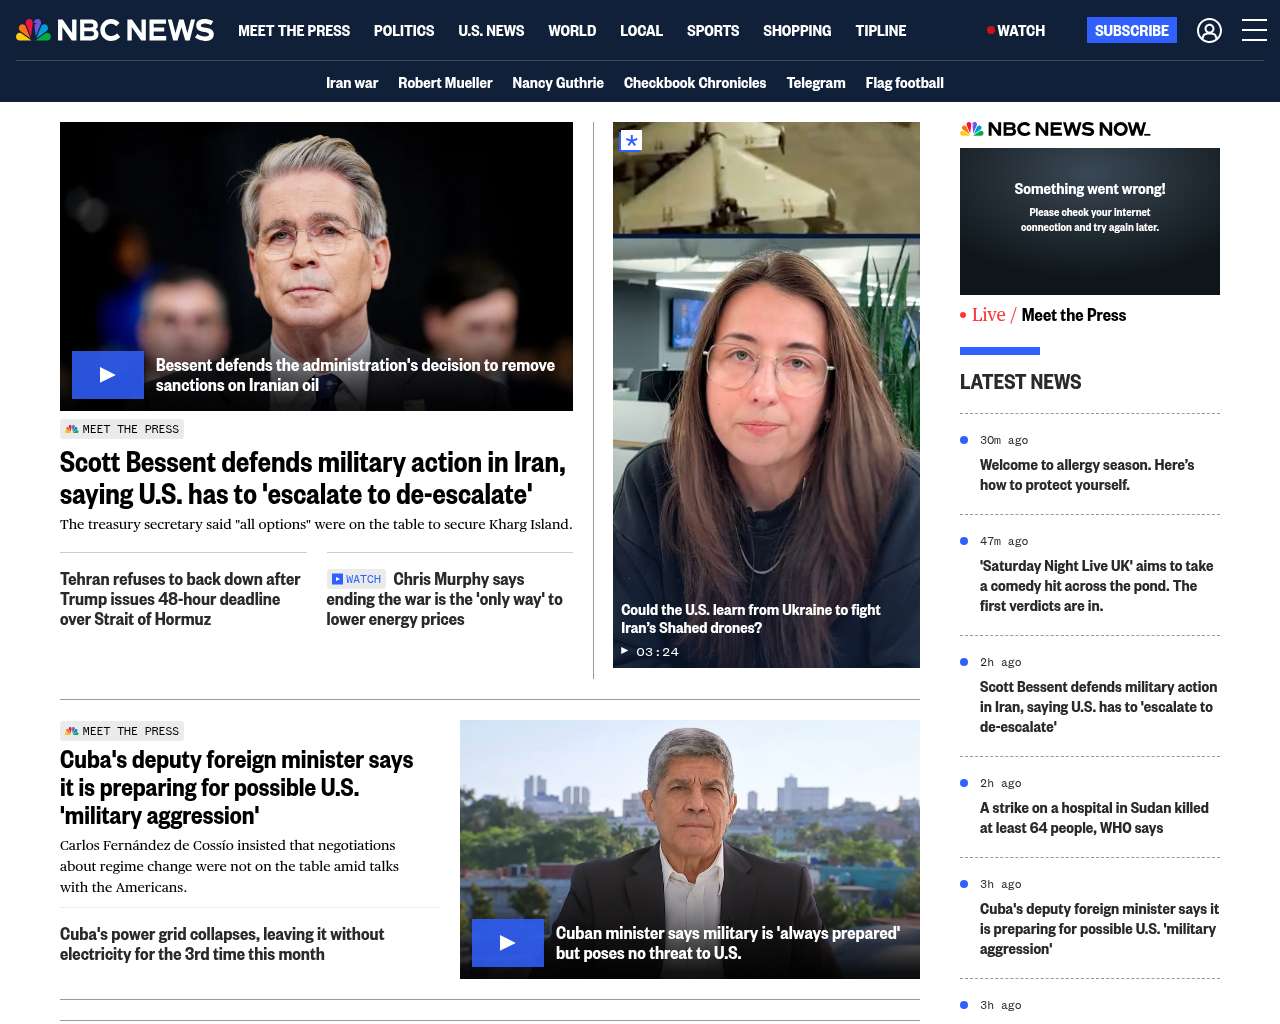Open the Politics menu item
1280x1024 pixels.
click(404, 31)
